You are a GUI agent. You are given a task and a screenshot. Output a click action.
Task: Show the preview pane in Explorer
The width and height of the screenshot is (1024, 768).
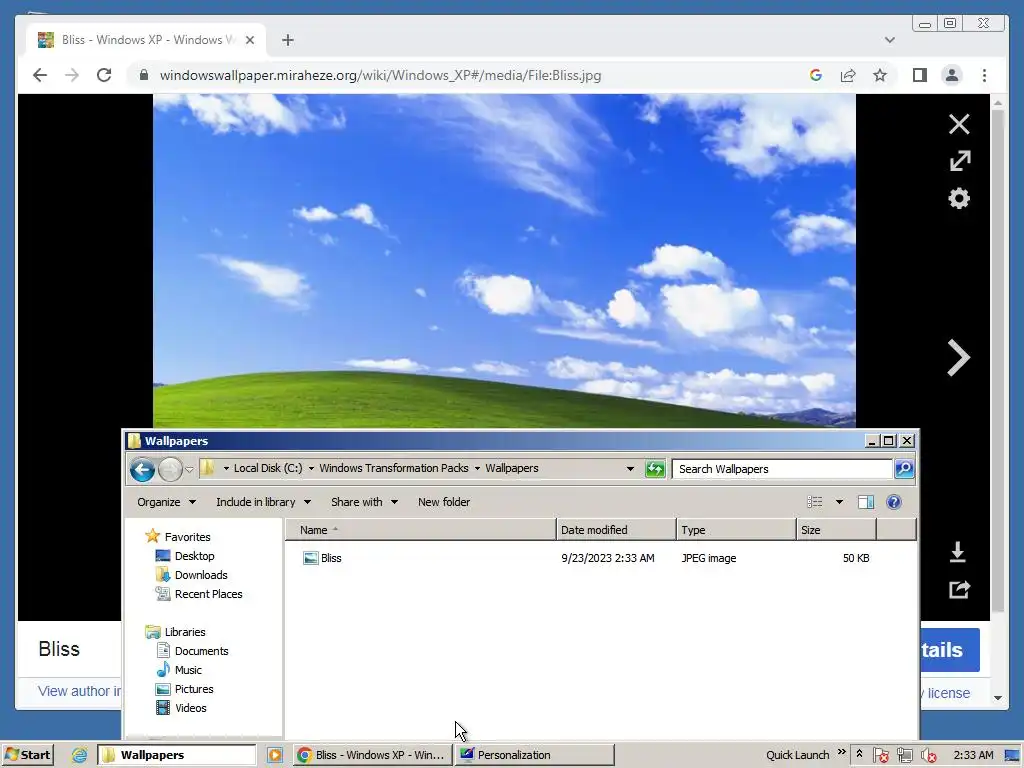point(866,502)
